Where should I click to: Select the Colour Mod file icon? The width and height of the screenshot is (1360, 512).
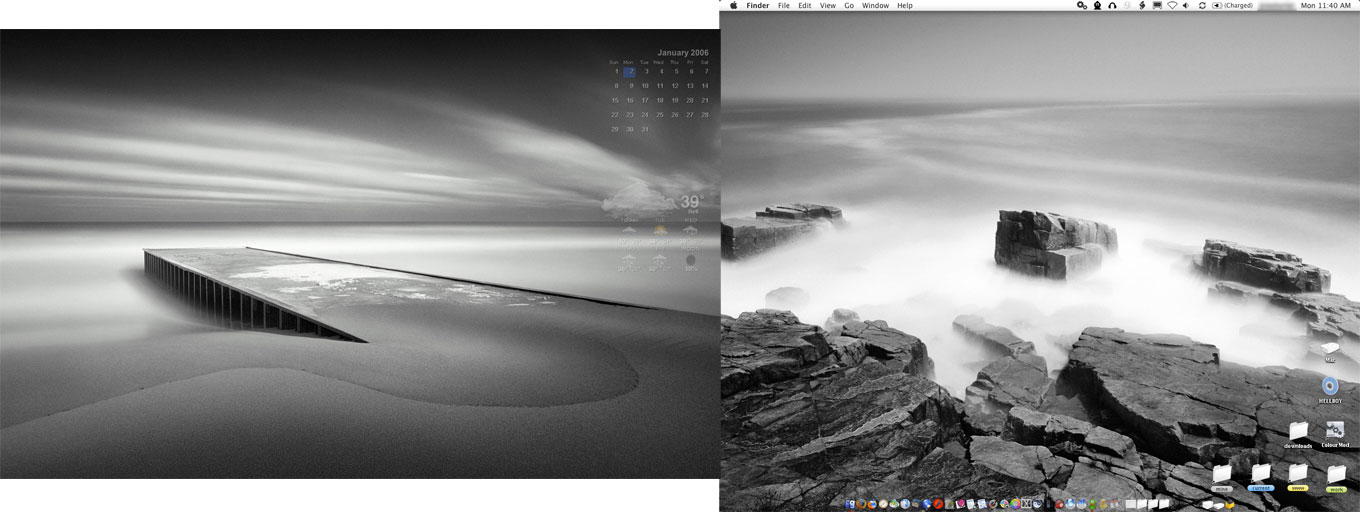[1335, 430]
